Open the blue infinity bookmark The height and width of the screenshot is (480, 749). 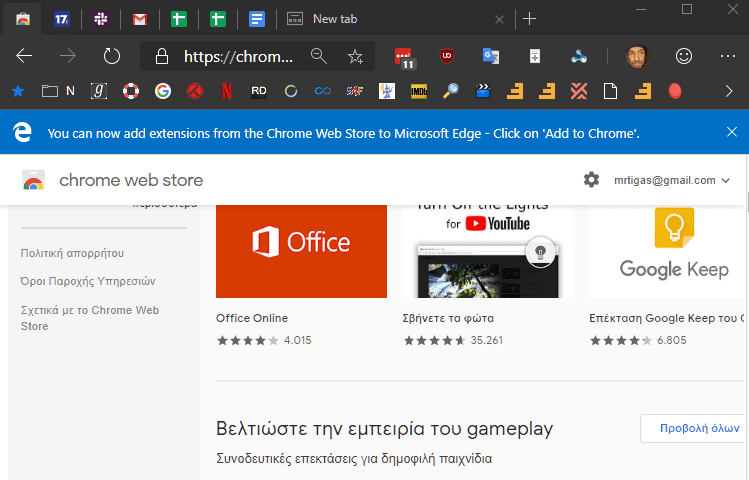(323, 91)
